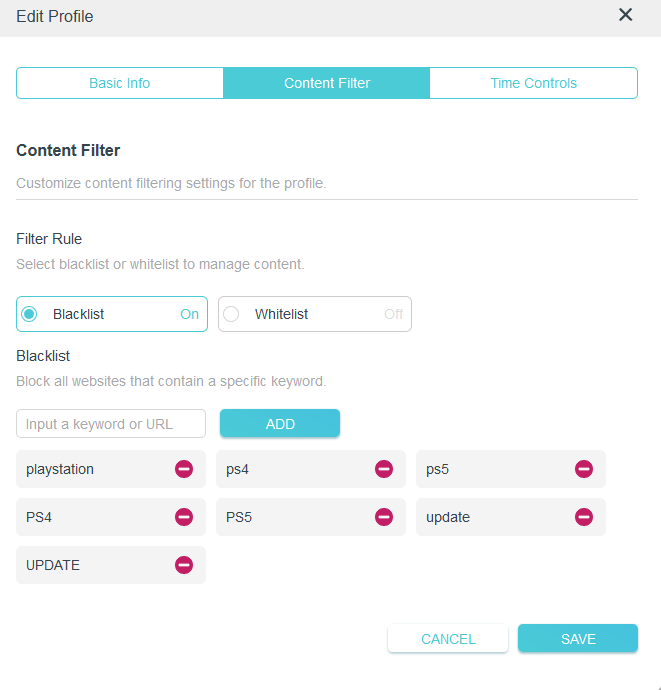Click the playstation keyword chip

tap(111, 469)
